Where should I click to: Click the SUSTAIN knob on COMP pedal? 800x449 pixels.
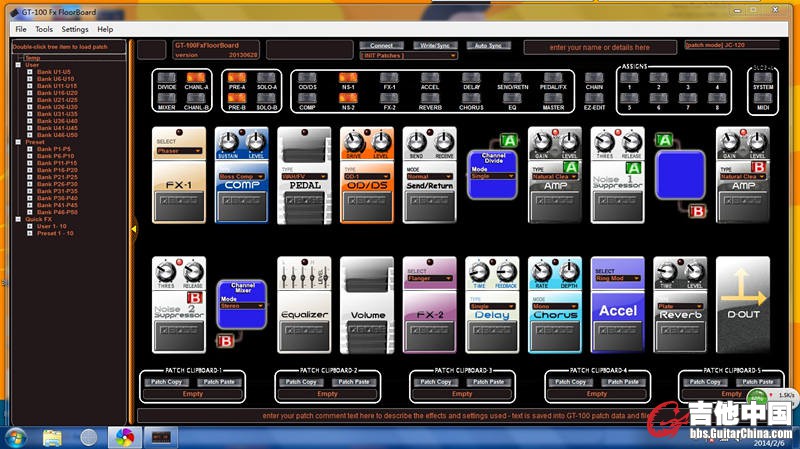pyautogui.click(x=228, y=141)
